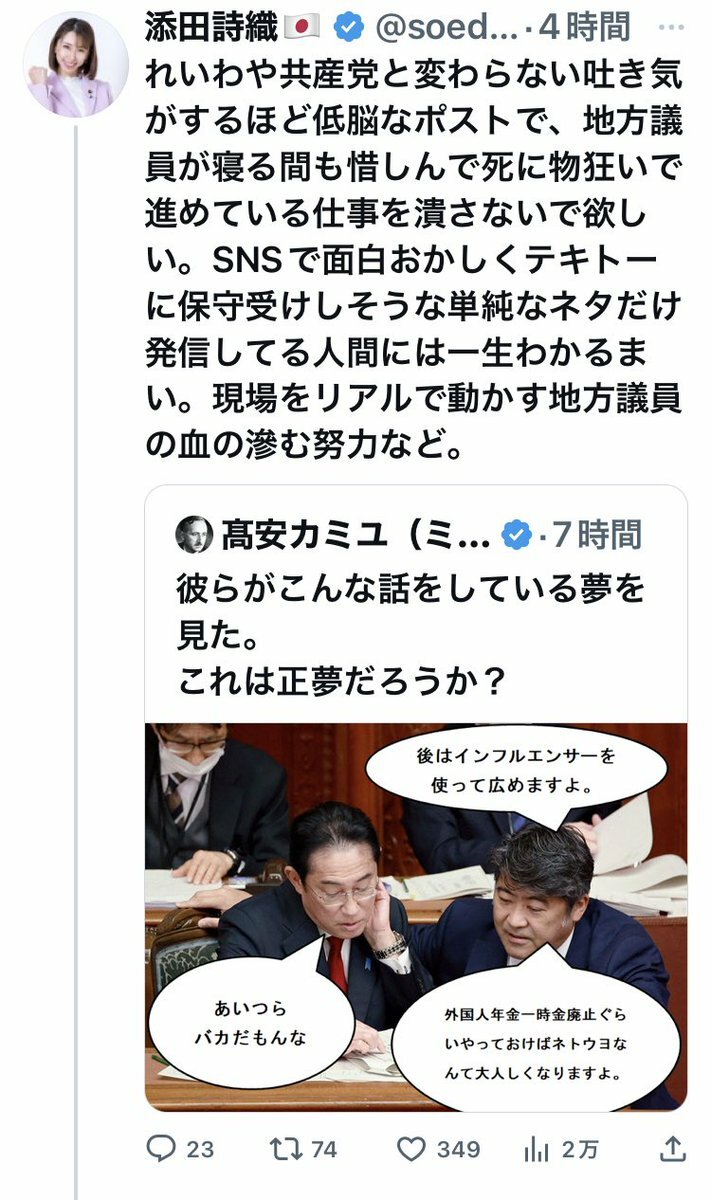Click the retweet count 74
Image resolution: width=711 pixels, height=1200 pixels.
(x=323, y=1150)
